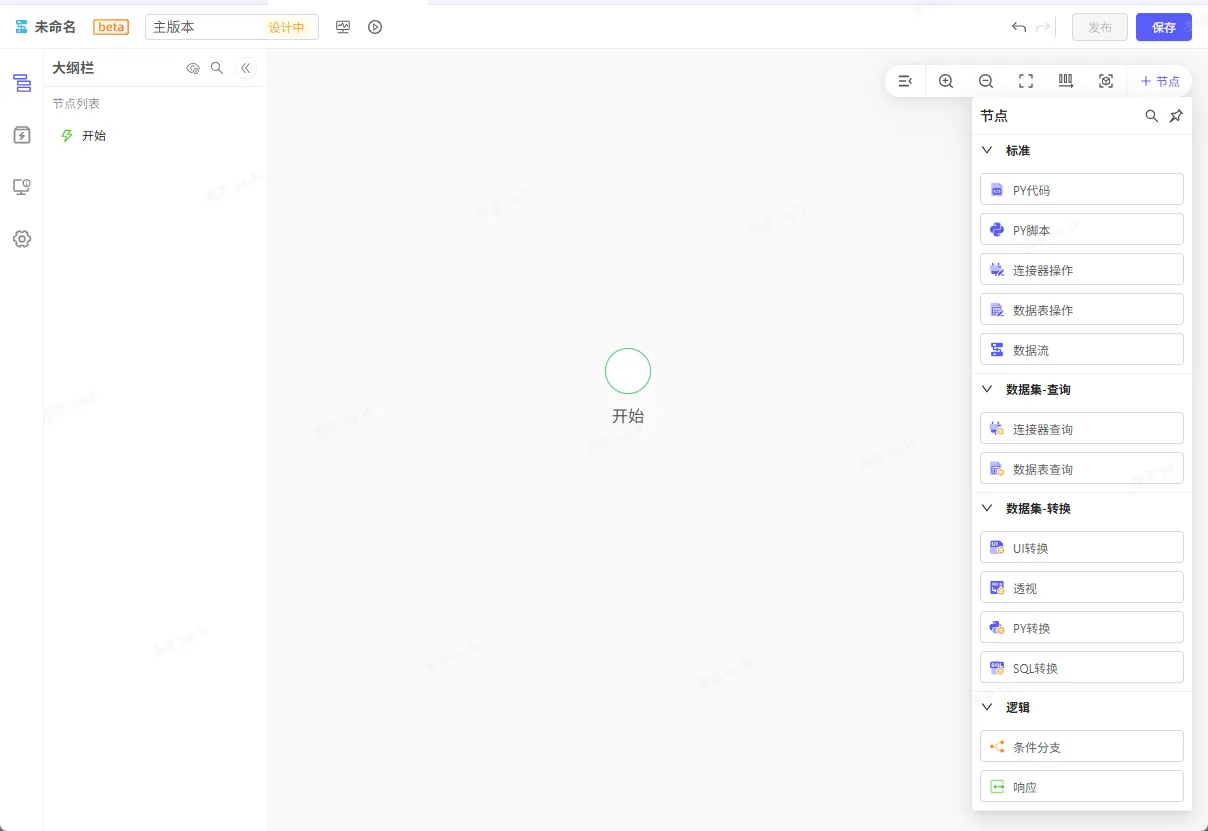Add a 数据流 node
This screenshot has height=831, width=1208.
tap(1082, 349)
